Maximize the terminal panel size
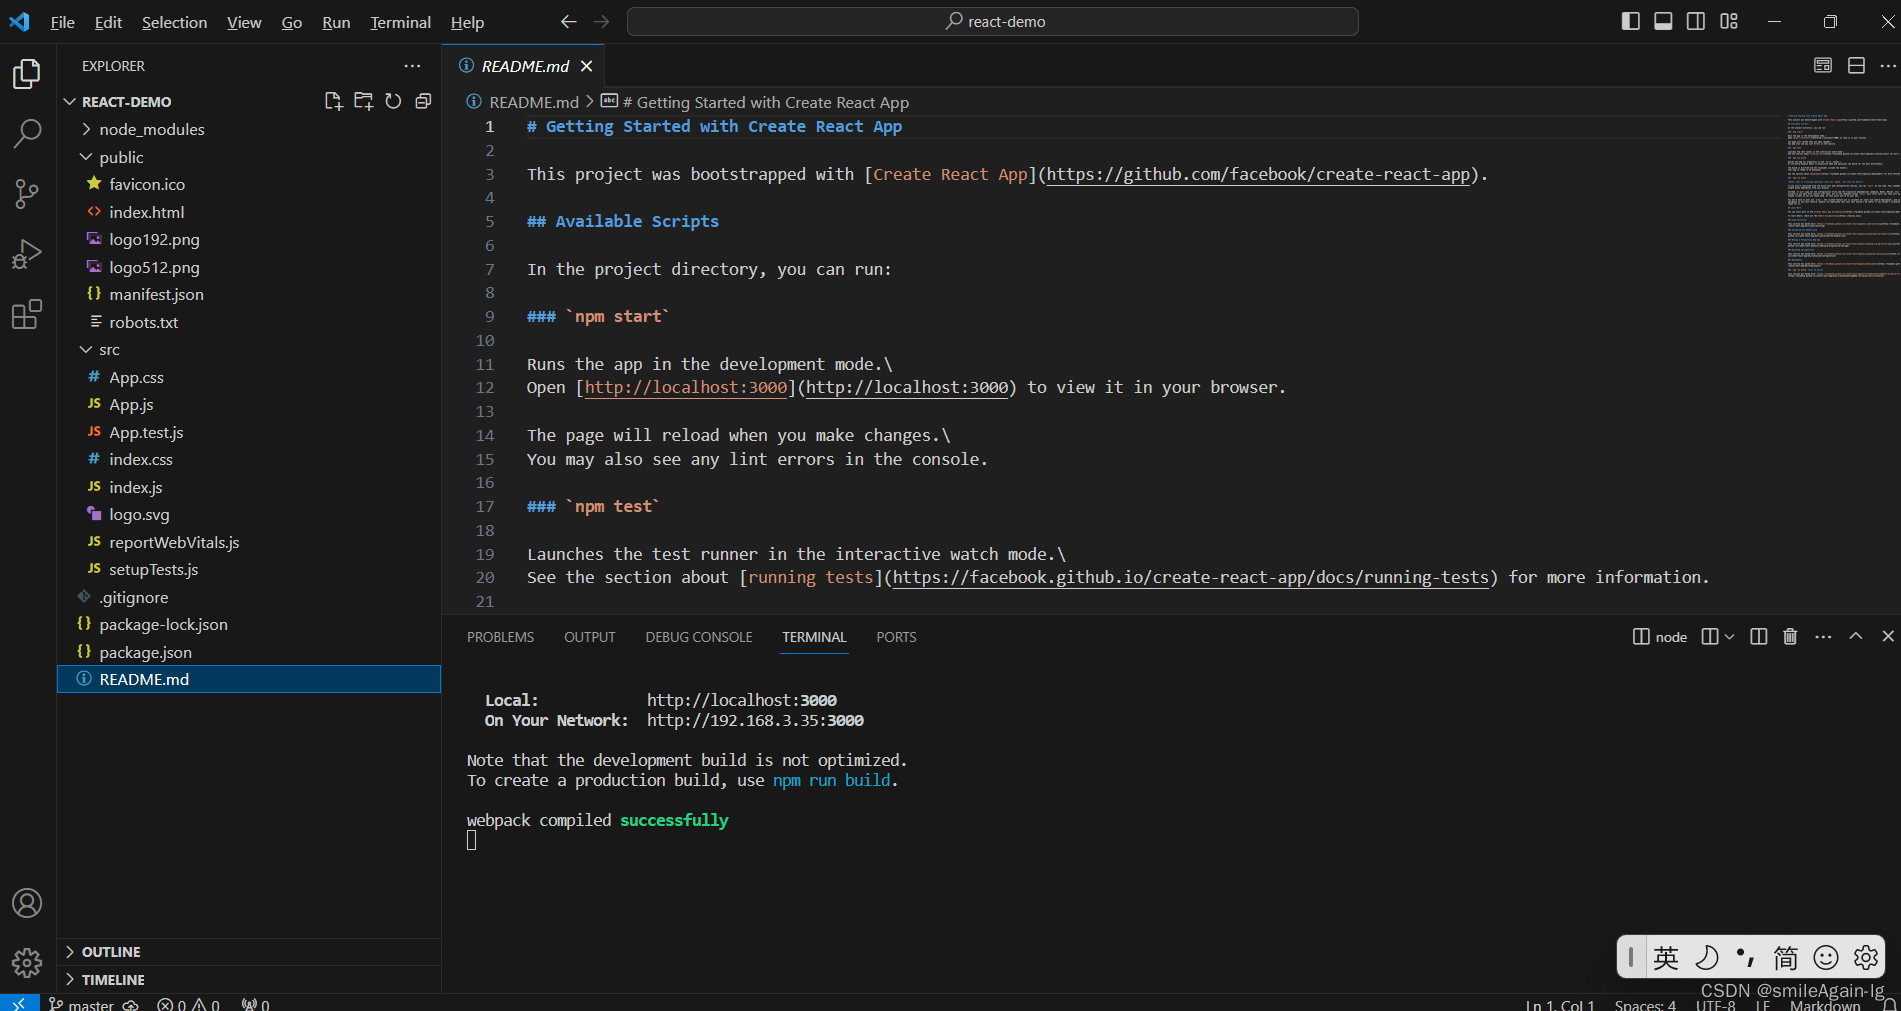Image resolution: width=1901 pixels, height=1011 pixels. click(1856, 637)
